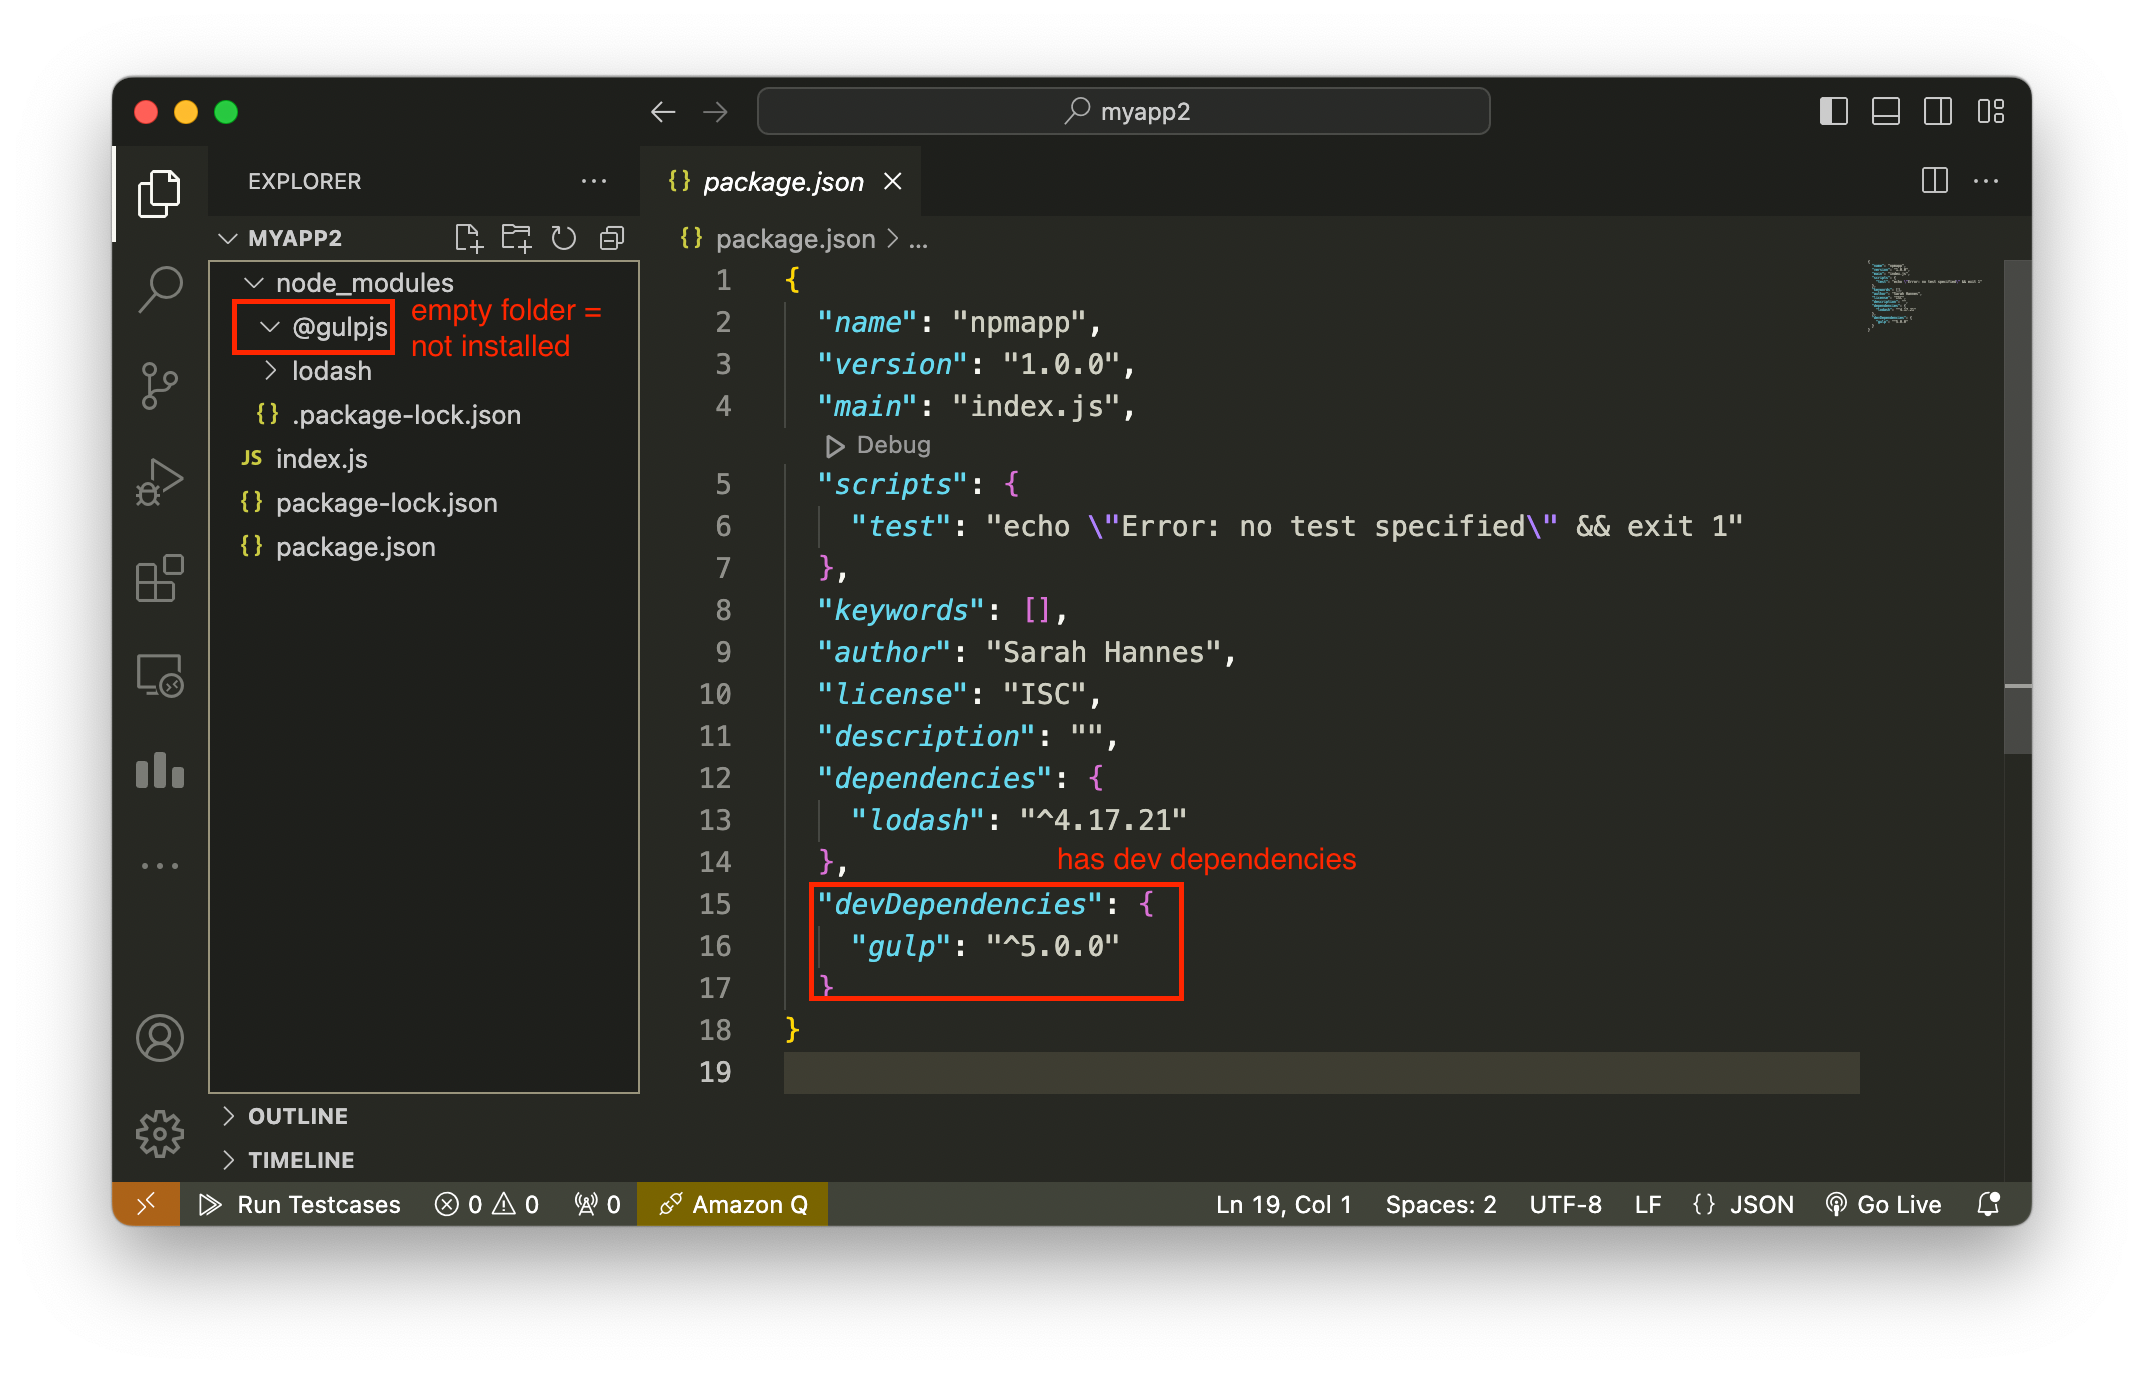The width and height of the screenshot is (2144, 1374).
Task: Click the ports forwarded indicator showing 0
Action: point(597,1204)
